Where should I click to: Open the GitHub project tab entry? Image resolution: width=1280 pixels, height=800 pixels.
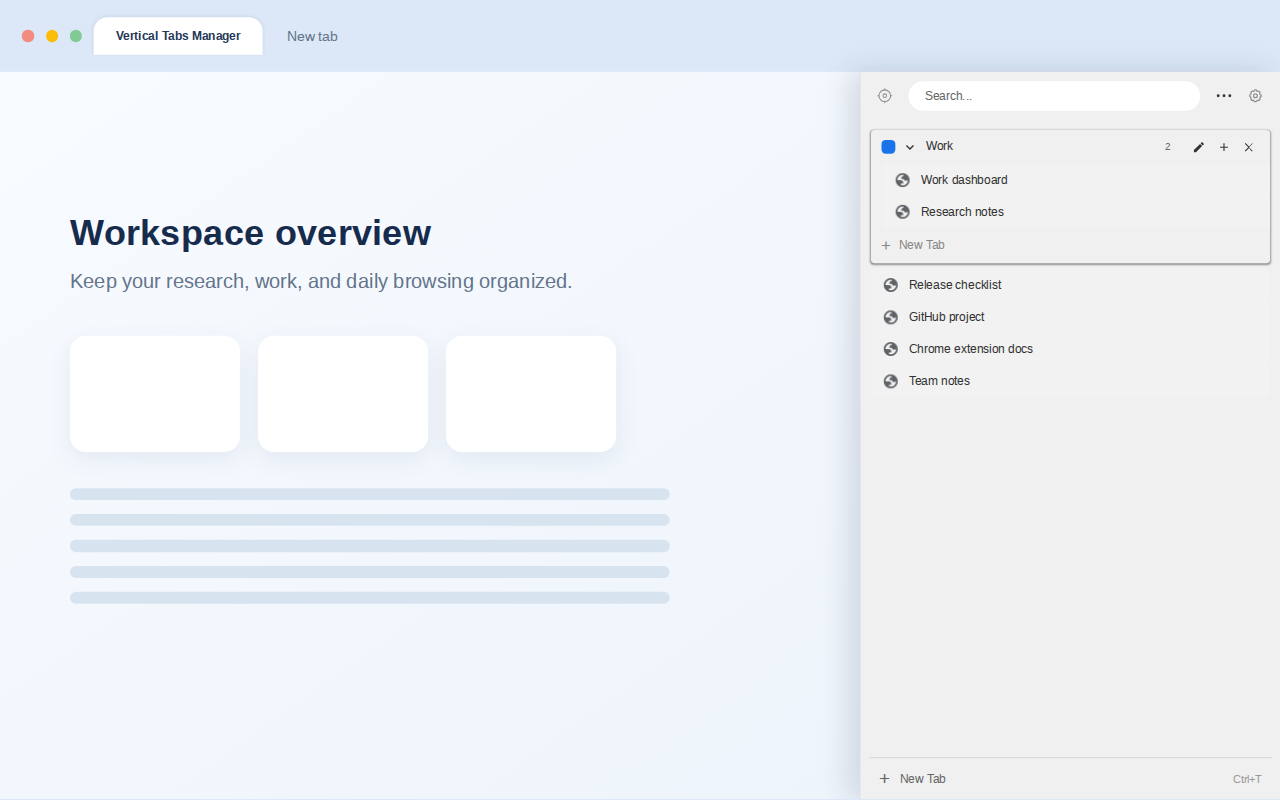1070,317
